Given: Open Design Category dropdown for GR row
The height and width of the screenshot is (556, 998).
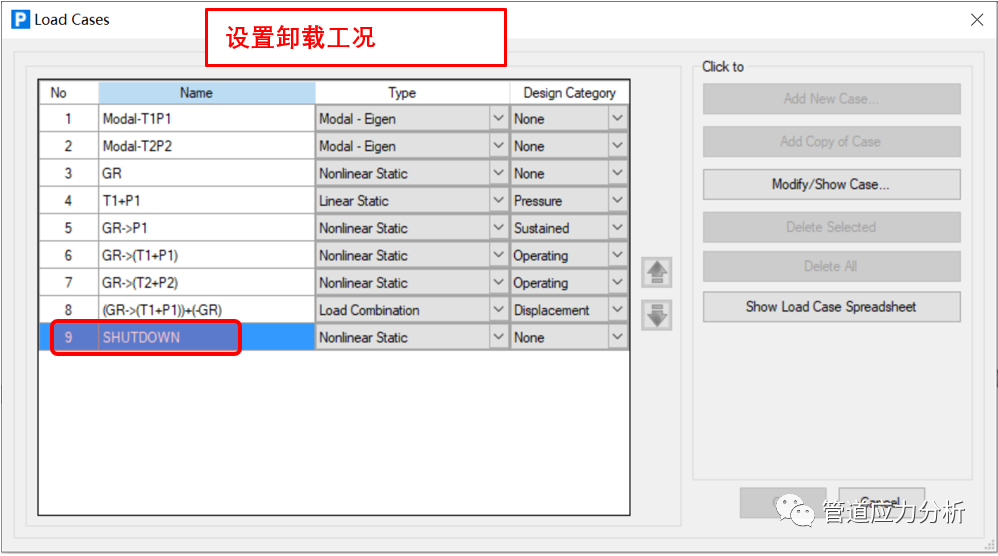Looking at the screenshot, I should point(617,173).
